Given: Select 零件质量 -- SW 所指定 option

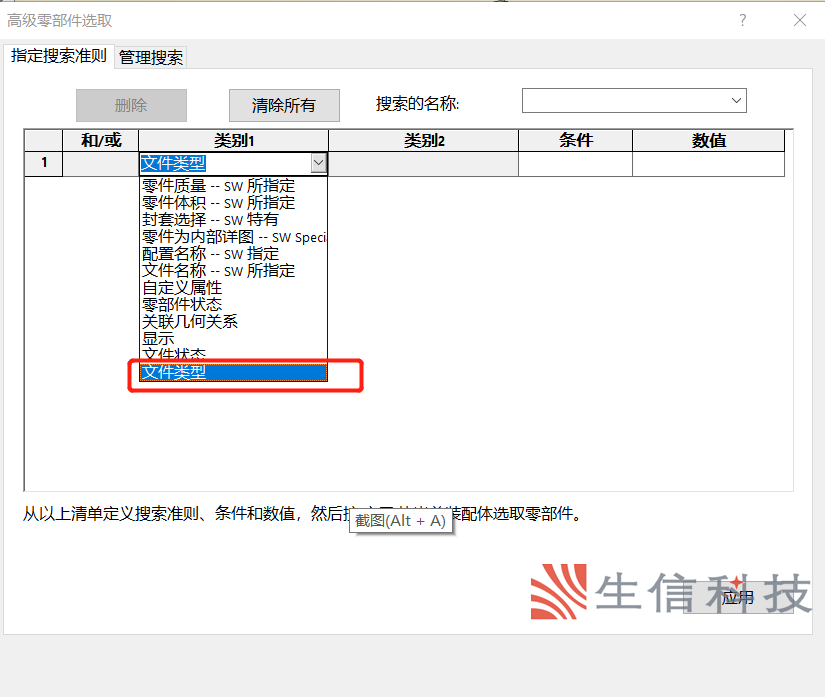Looking at the screenshot, I should 233,186.
